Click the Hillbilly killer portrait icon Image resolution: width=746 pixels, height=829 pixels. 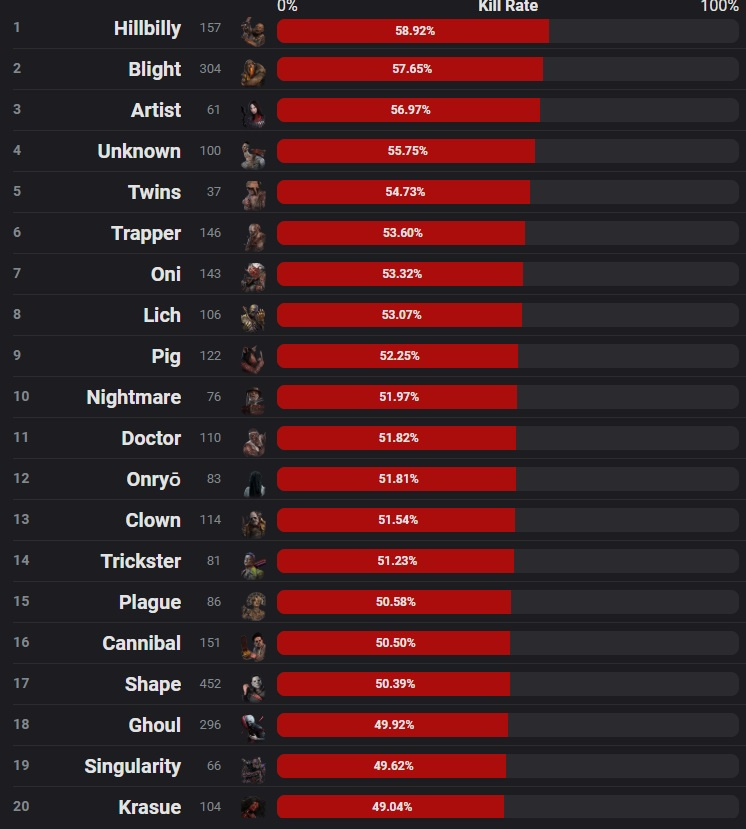click(253, 31)
